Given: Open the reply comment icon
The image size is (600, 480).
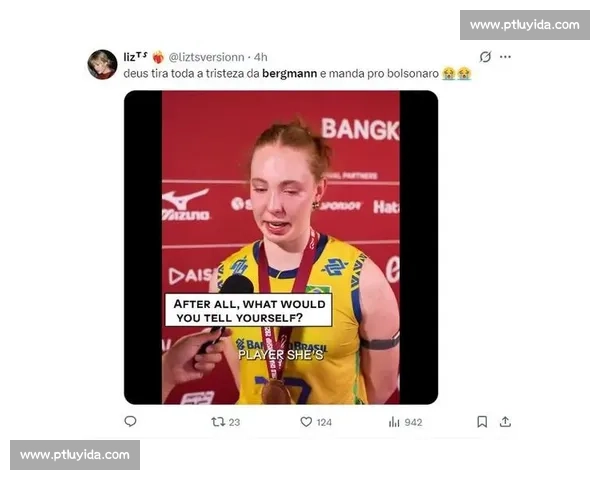Looking at the screenshot, I should click(130, 421).
